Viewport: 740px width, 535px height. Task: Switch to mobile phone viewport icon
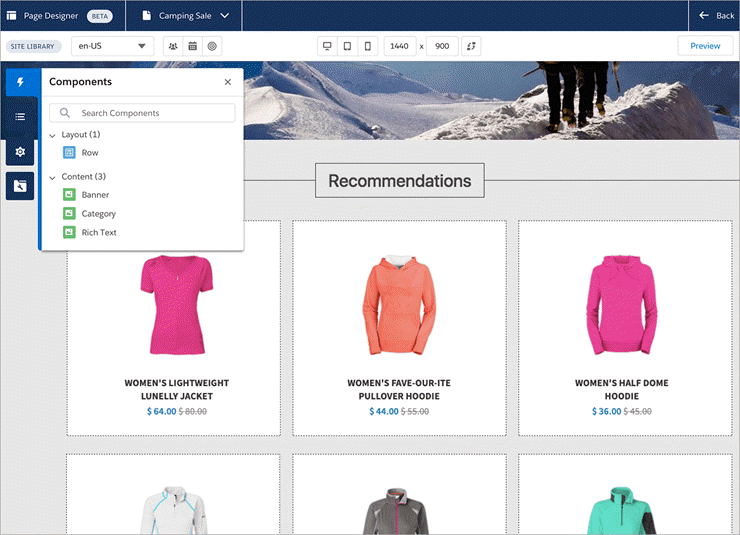point(368,46)
